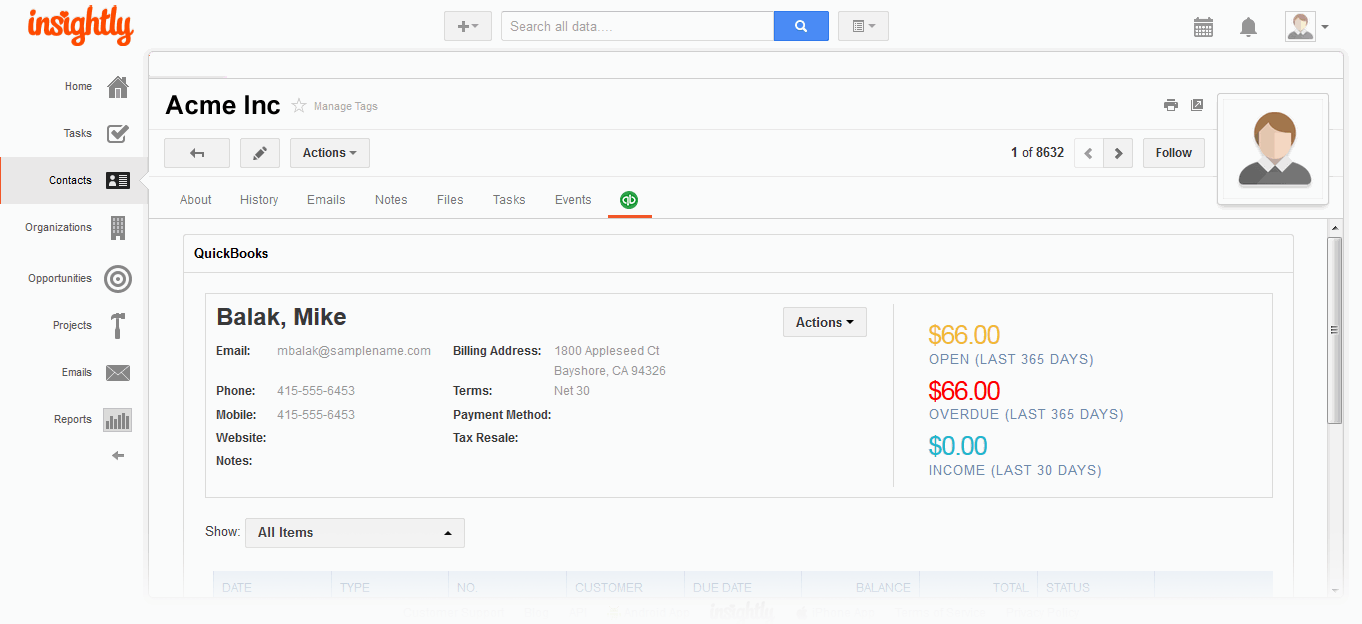
Task: Open QuickBooks customer Actions dropdown
Action: click(825, 322)
